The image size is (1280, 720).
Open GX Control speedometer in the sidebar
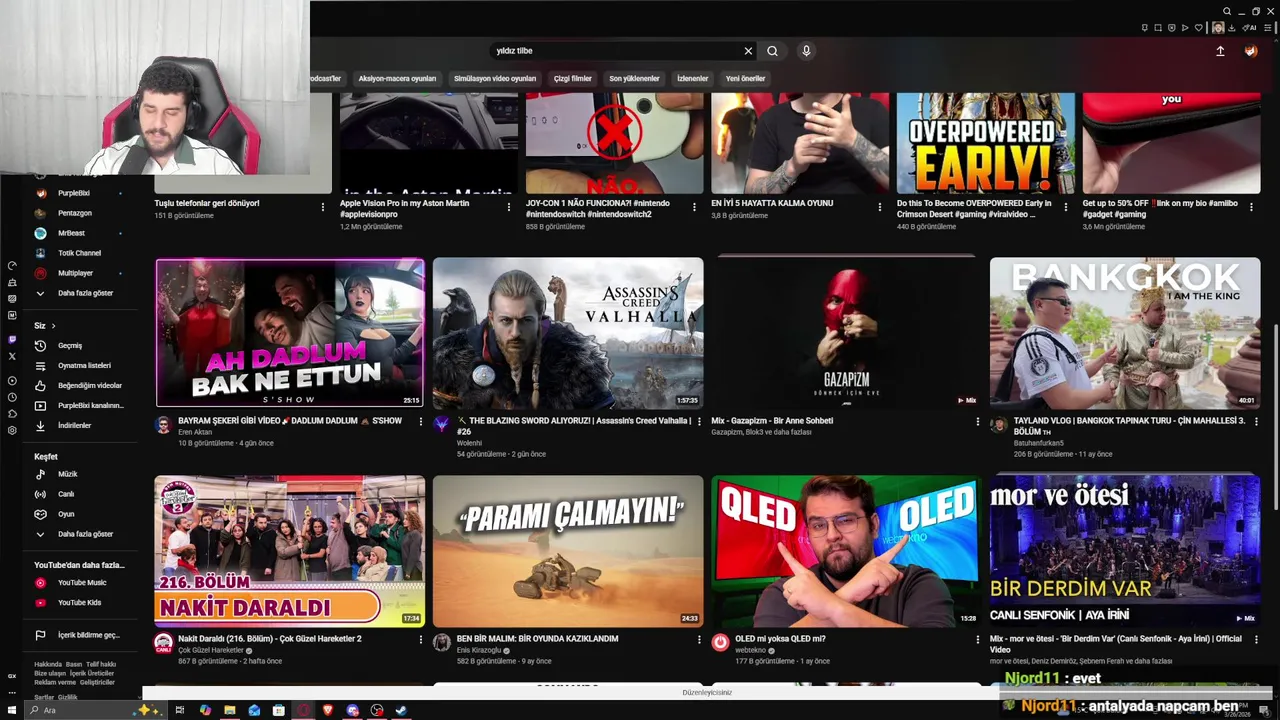[x=12, y=266]
